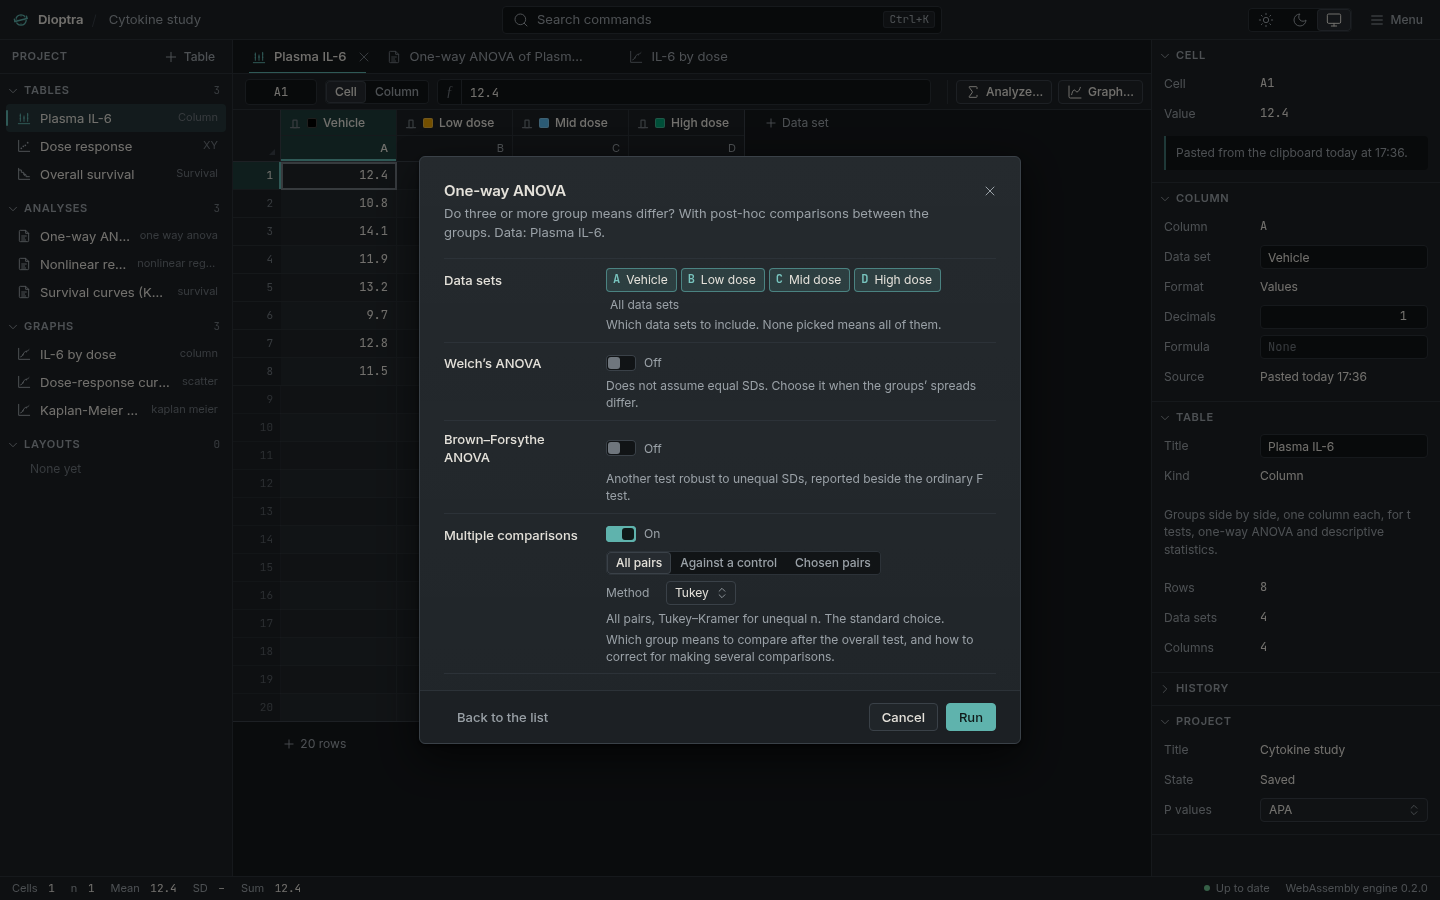Click the Nonlinear regression analysis icon in the sidebar
This screenshot has width=1440, height=900.
(x=24, y=264)
